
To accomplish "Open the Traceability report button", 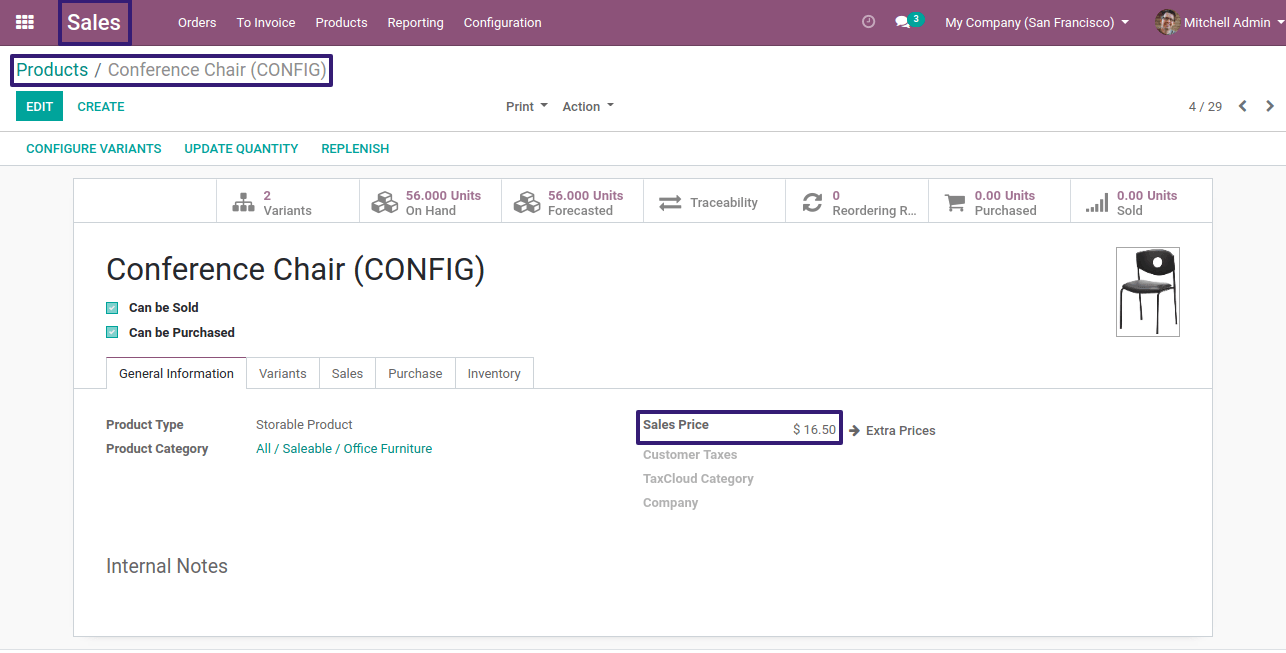I will [x=714, y=202].
